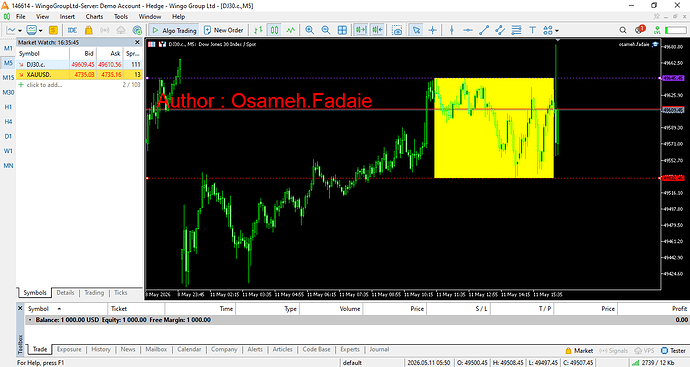The image size is (690, 367).
Task: Click the New Order button
Action: tap(224, 30)
